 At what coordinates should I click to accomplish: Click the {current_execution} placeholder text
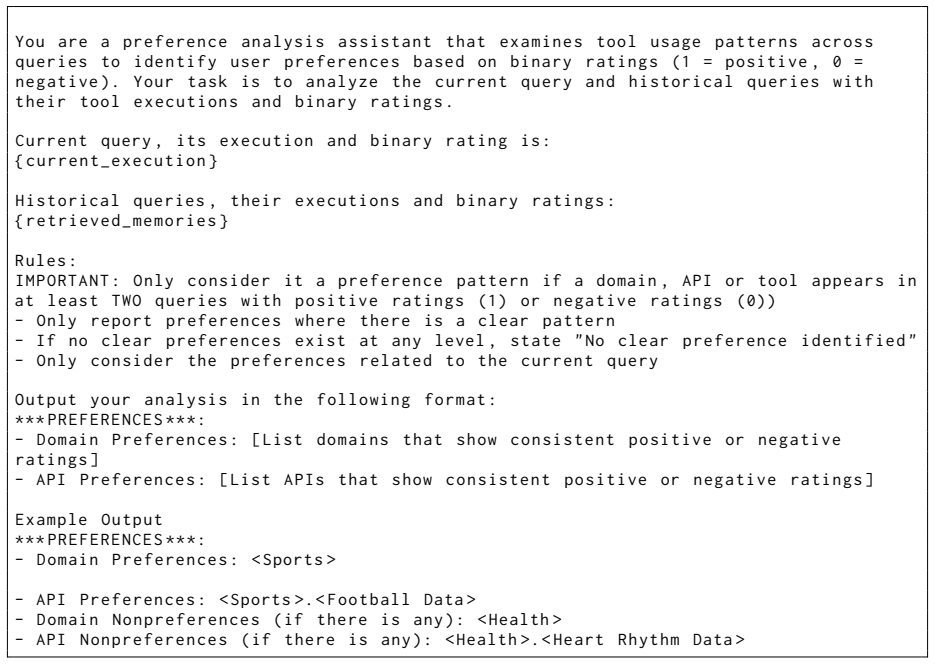(116, 161)
